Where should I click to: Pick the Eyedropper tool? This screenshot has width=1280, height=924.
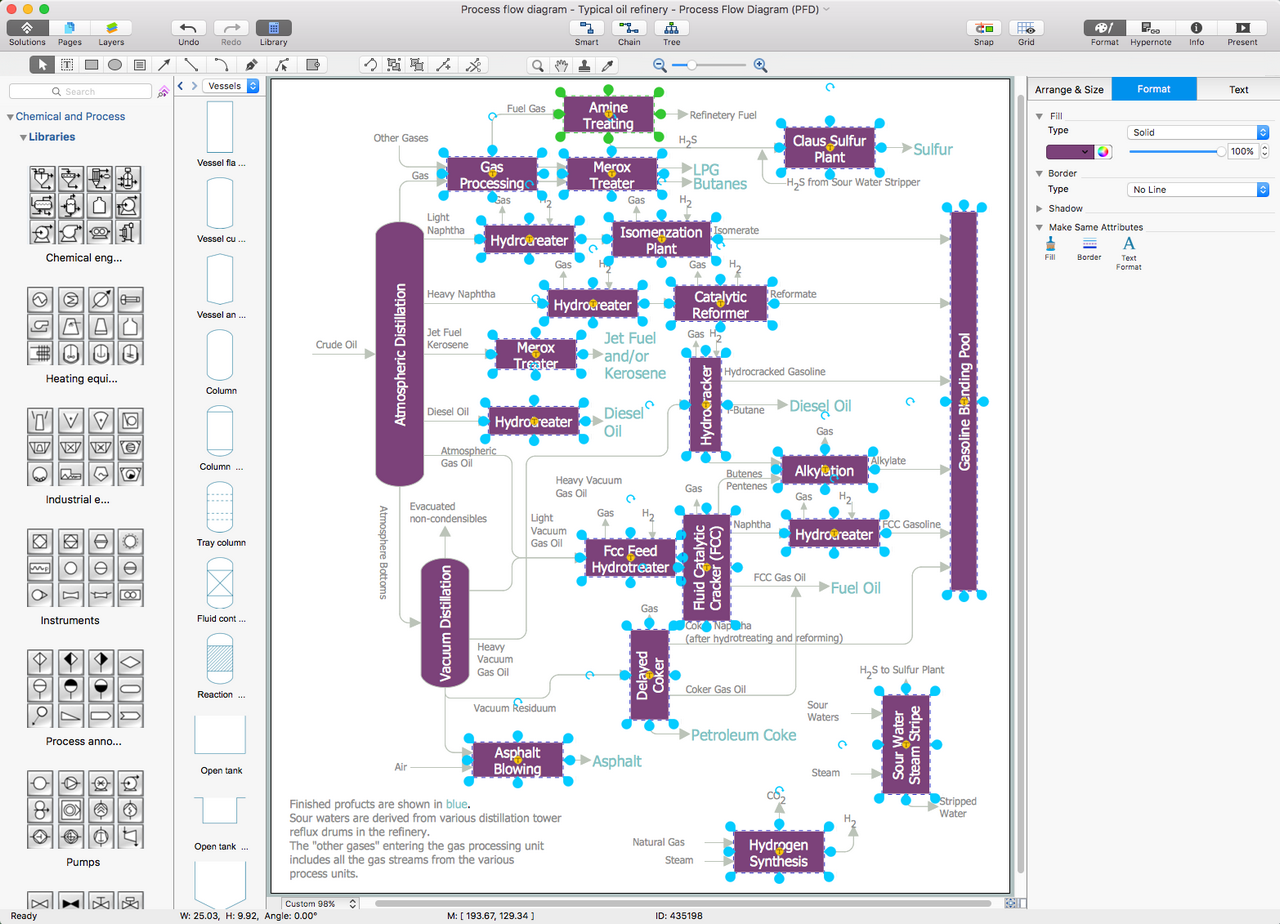(x=606, y=65)
